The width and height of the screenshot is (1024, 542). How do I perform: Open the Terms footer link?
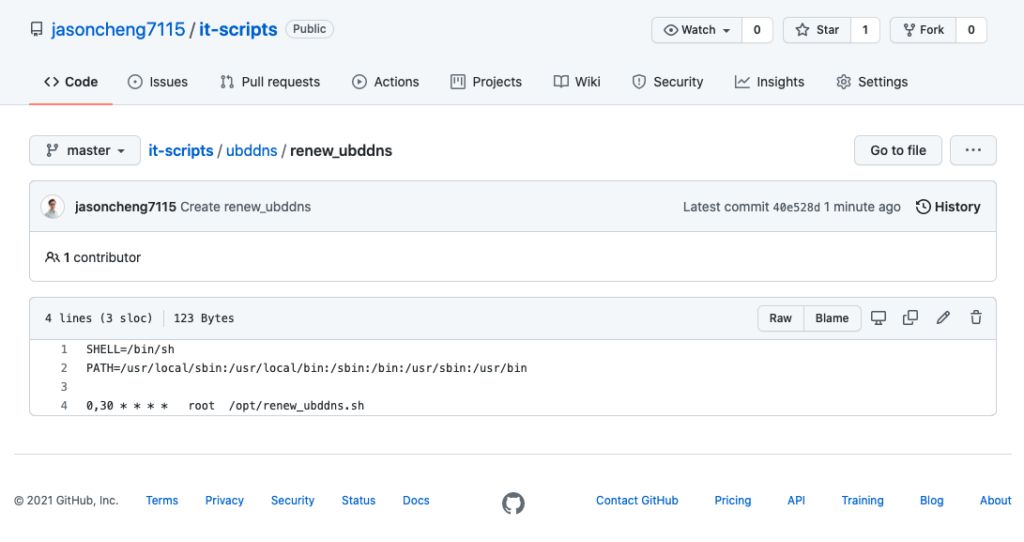coord(162,500)
